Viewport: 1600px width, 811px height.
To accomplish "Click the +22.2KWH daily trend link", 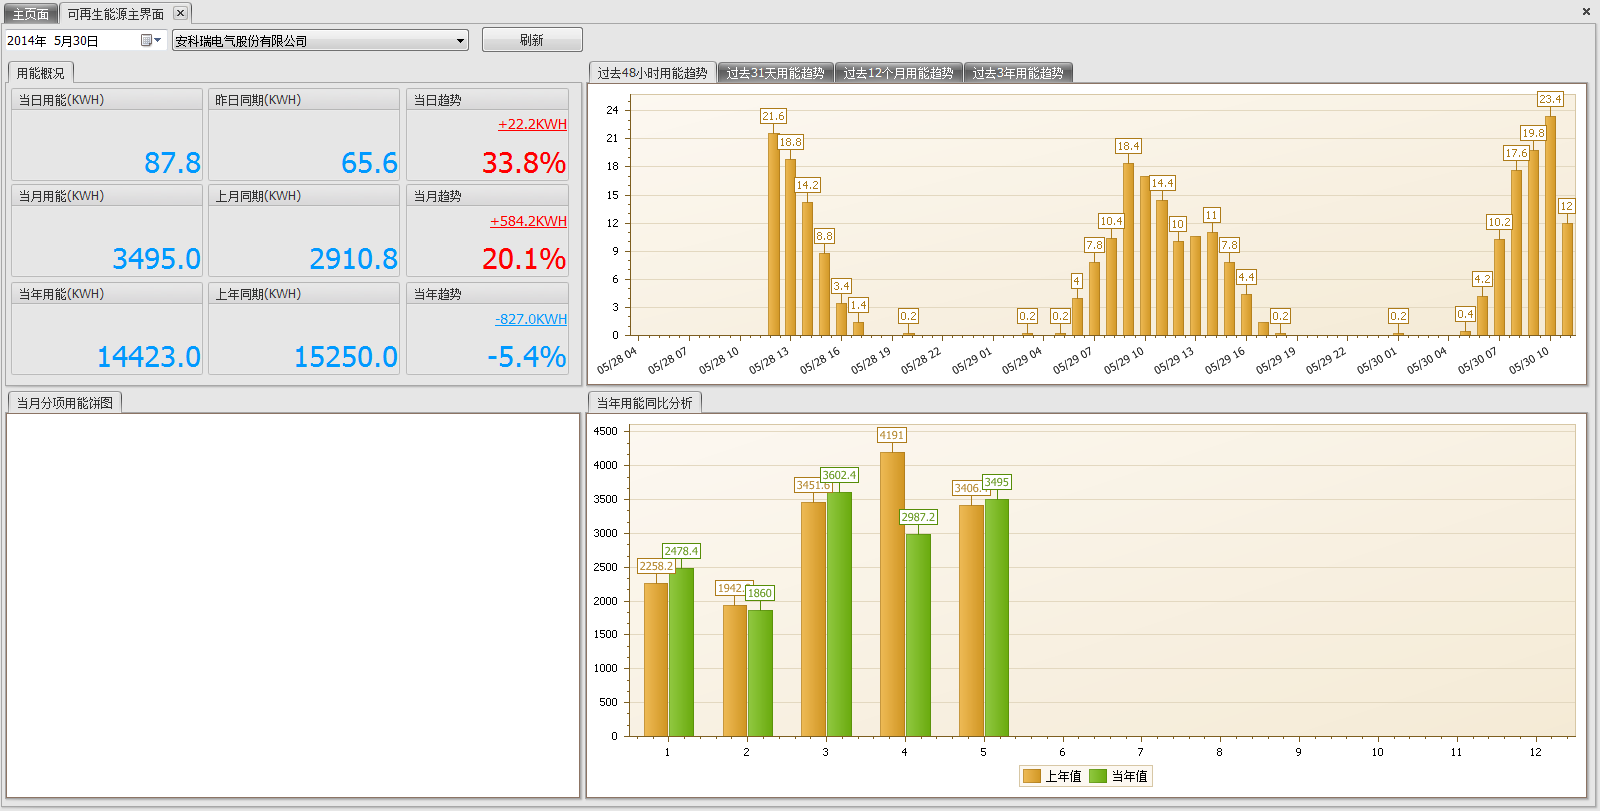I will 532,124.
